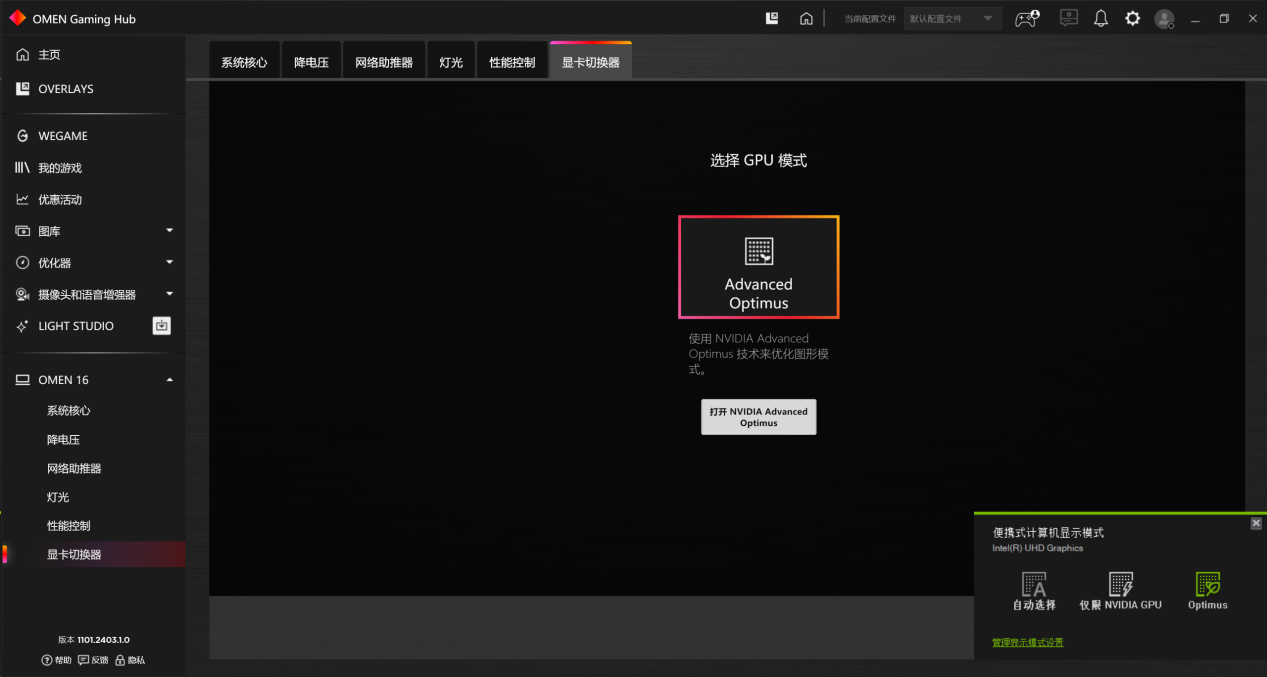The height and width of the screenshot is (677, 1267).
Task: Select 自动选择 display mode
Action: click(1034, 591)
